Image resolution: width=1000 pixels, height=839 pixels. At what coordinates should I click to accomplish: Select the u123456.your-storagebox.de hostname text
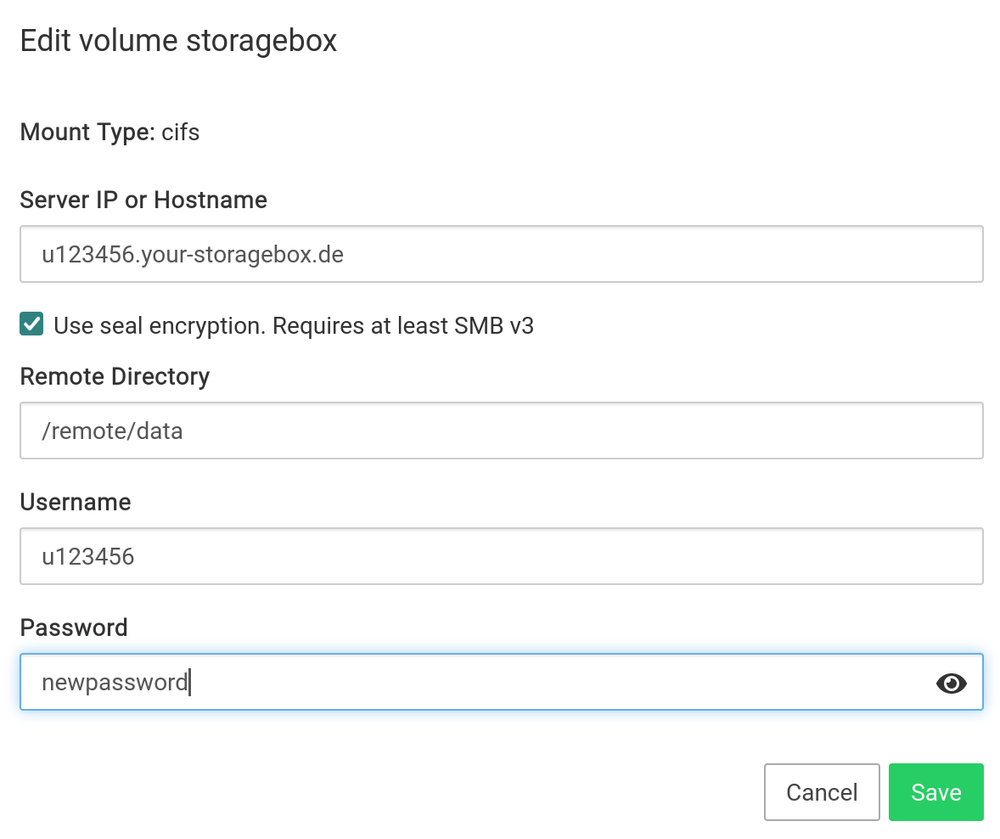(192, 254)
